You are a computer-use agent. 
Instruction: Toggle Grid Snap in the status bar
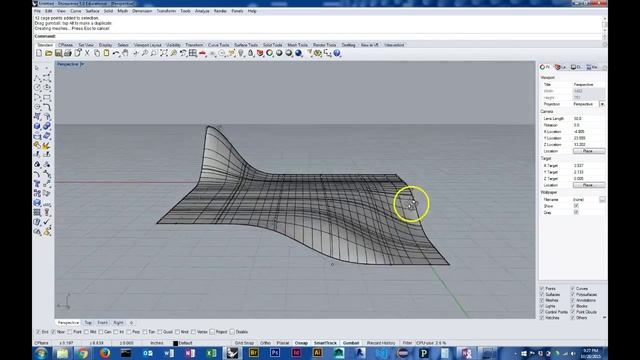[x=244, y=343]
